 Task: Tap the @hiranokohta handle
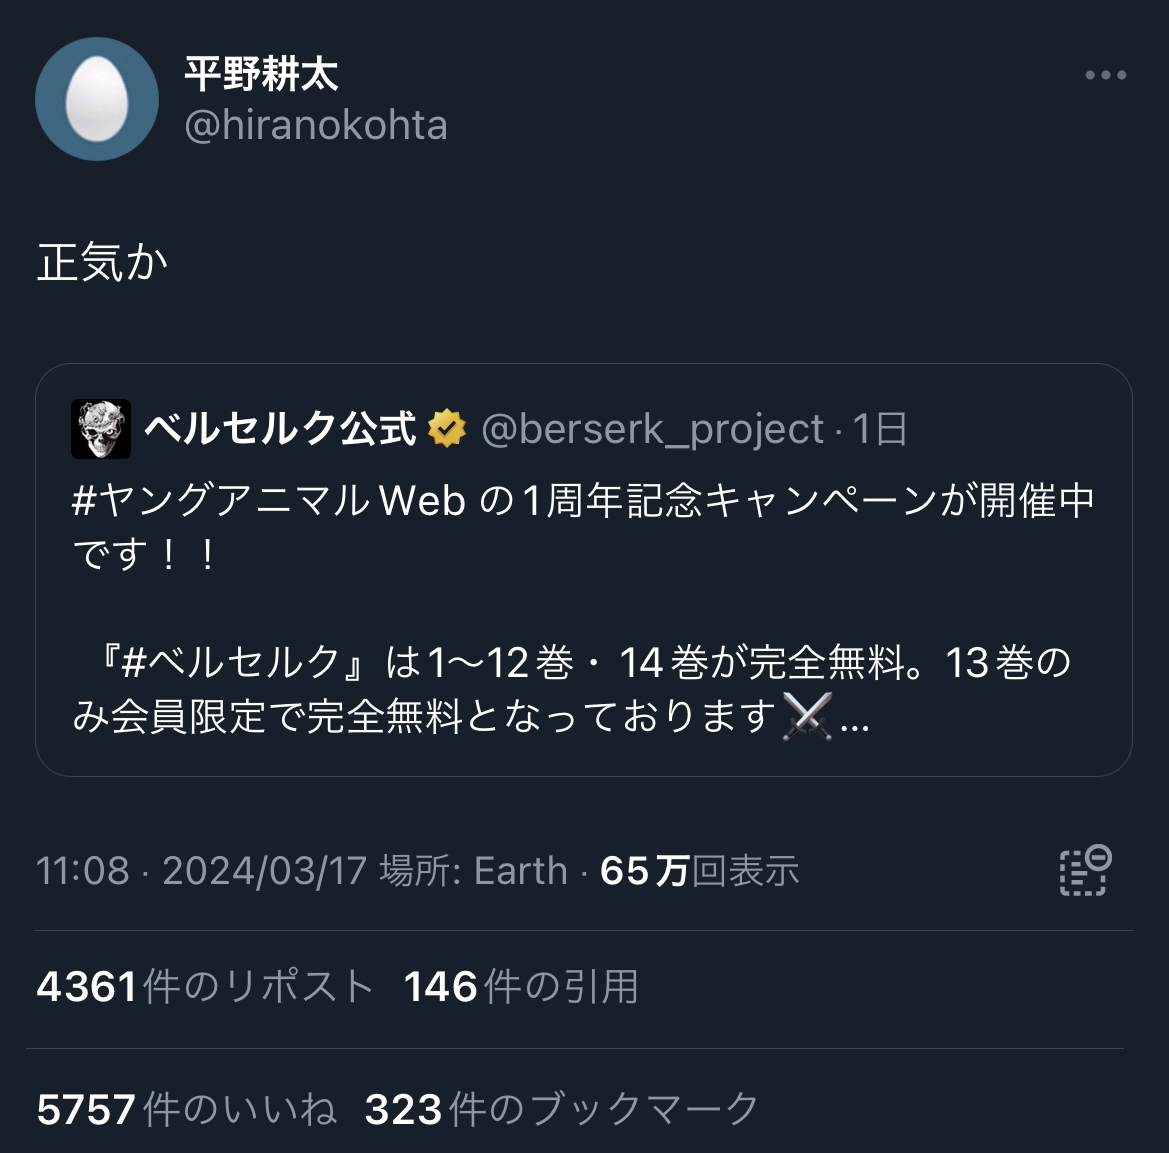(x=316, y=126)
